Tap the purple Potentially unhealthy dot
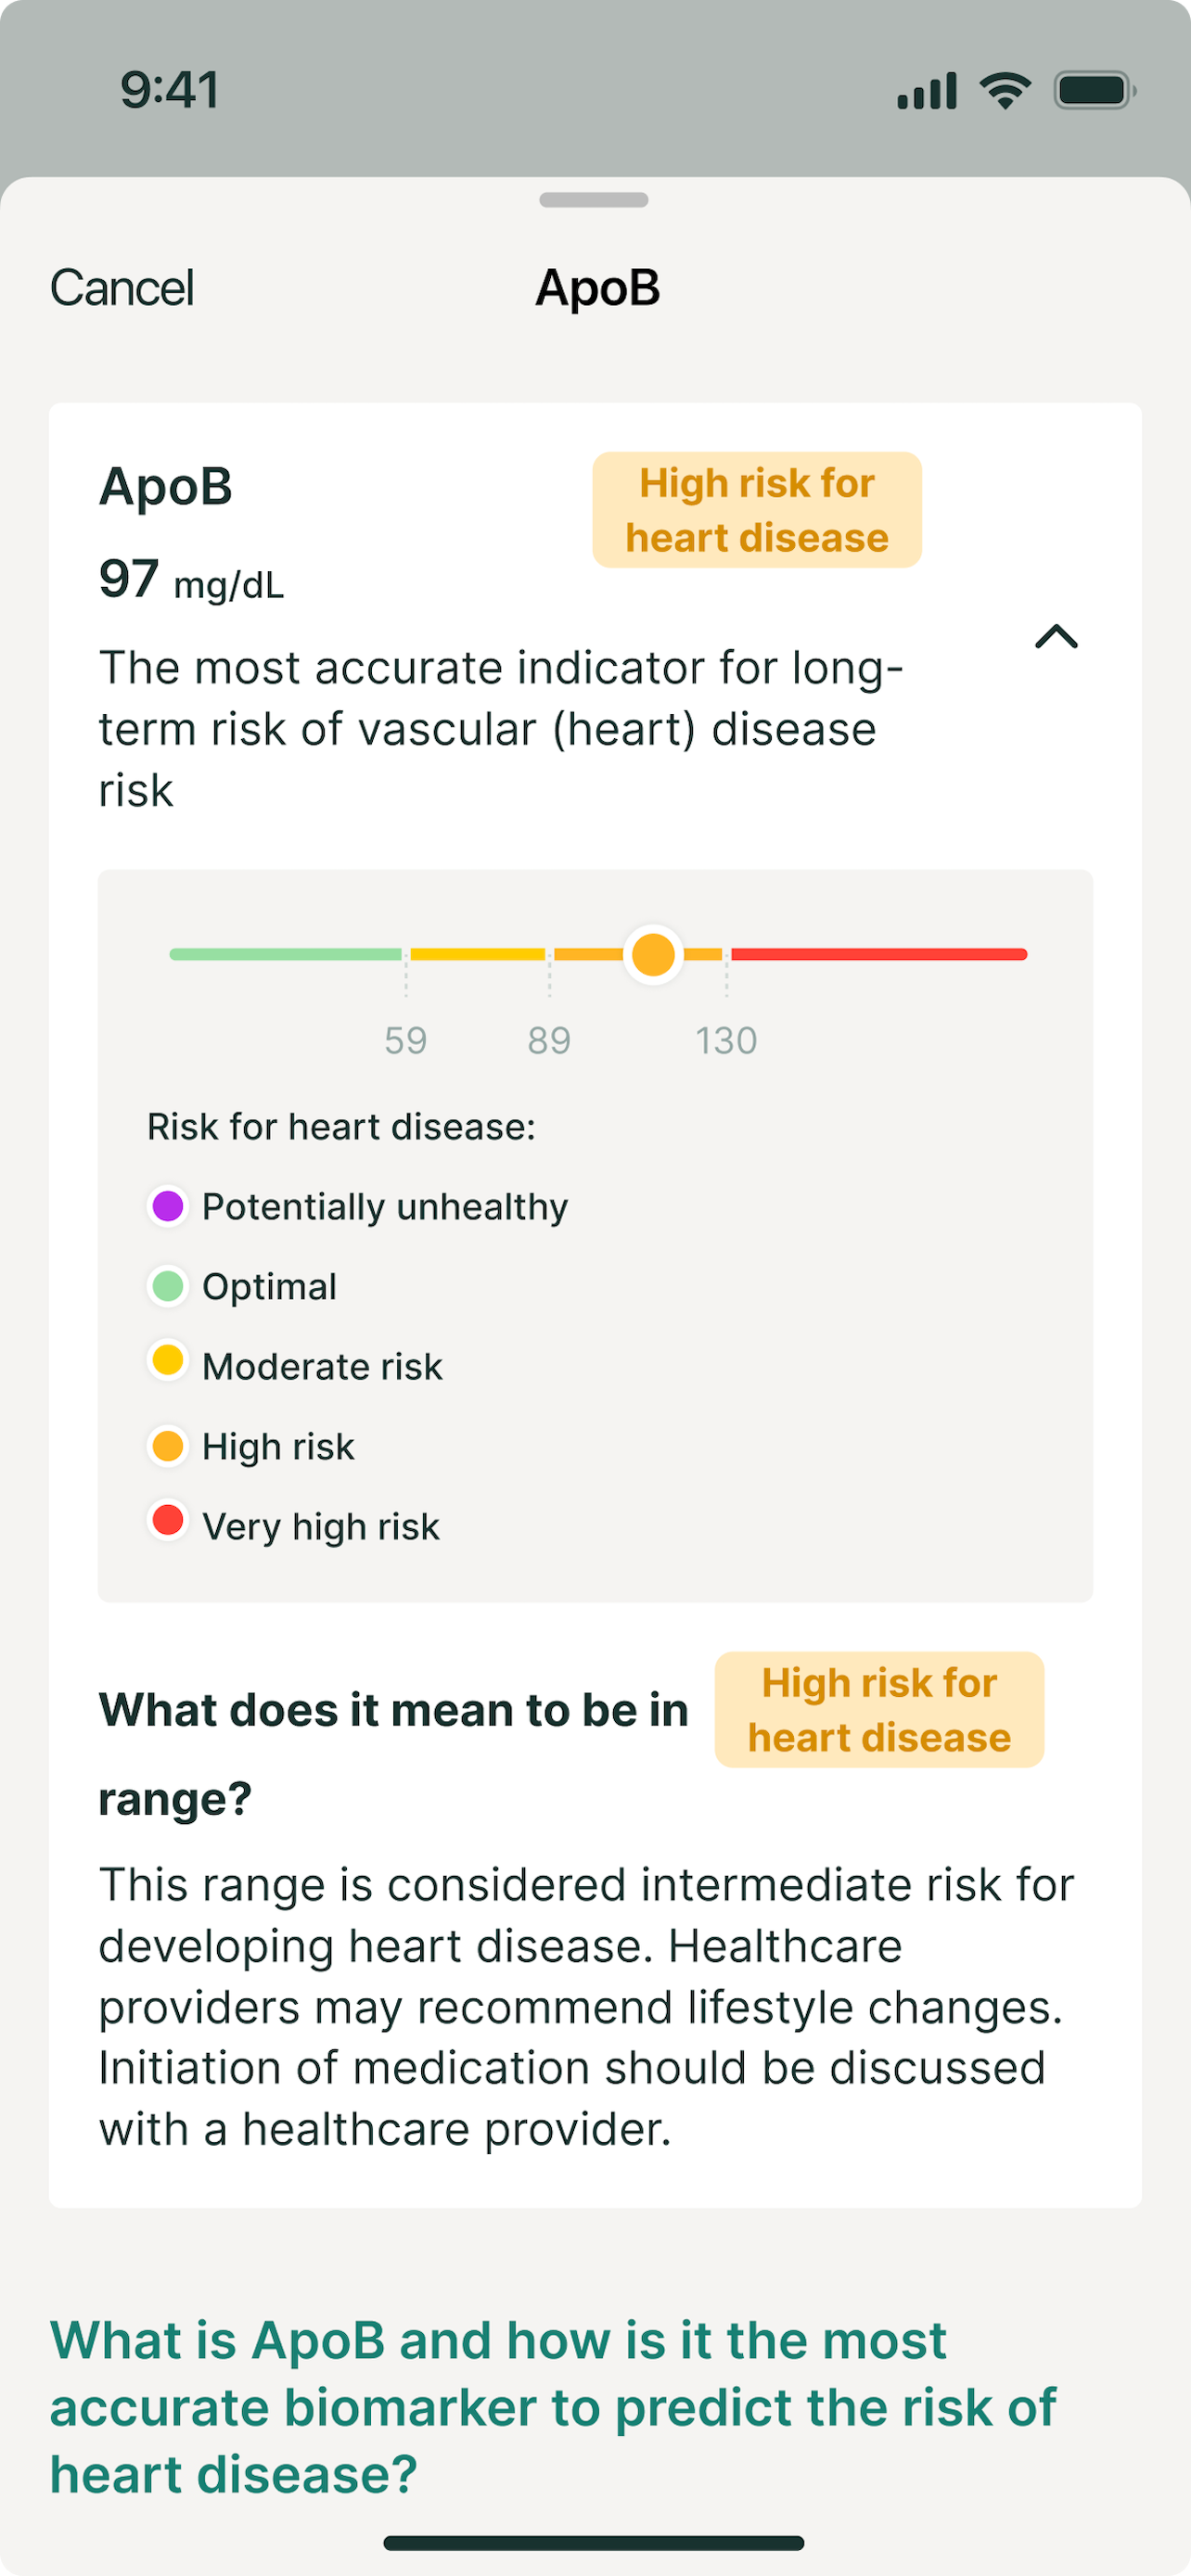Viewport: 1191px width, 2576px height. coord(168,1206)
